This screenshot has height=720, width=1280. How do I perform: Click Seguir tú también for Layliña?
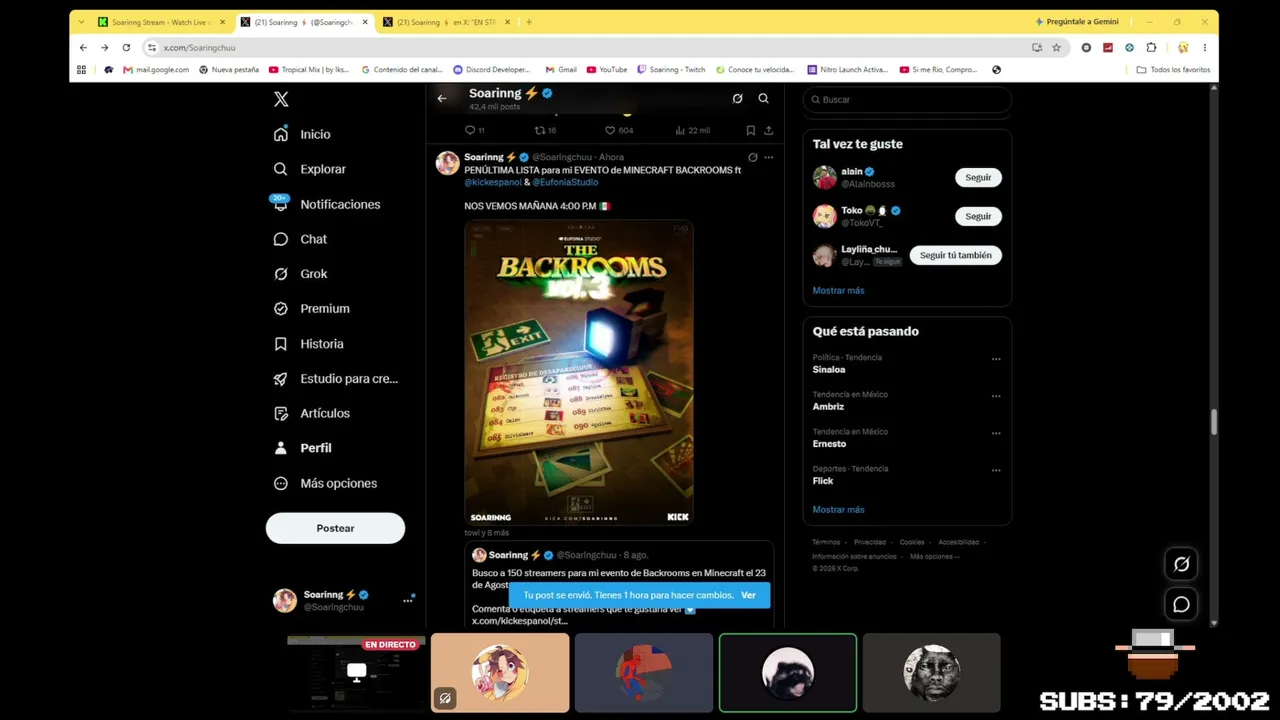(955, 255)
